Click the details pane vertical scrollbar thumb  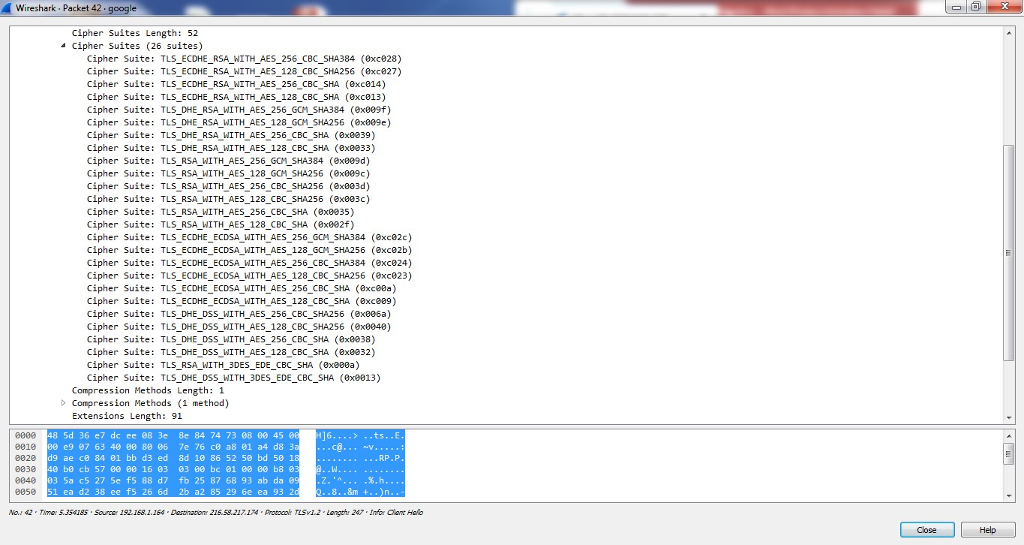click(x=1008, y=253)
